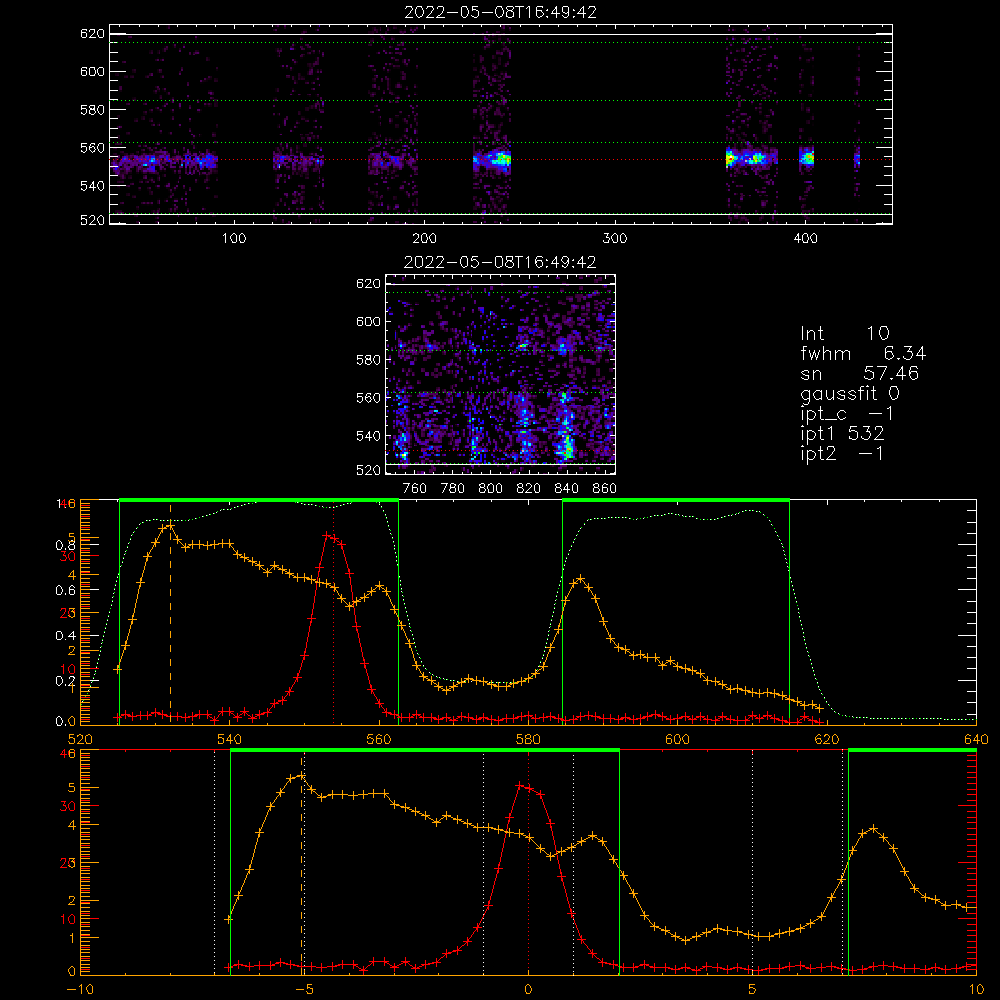1000x1000 pixels.
Task: Click x-axis label 840 in middle image
Action: tap(566, 489)
